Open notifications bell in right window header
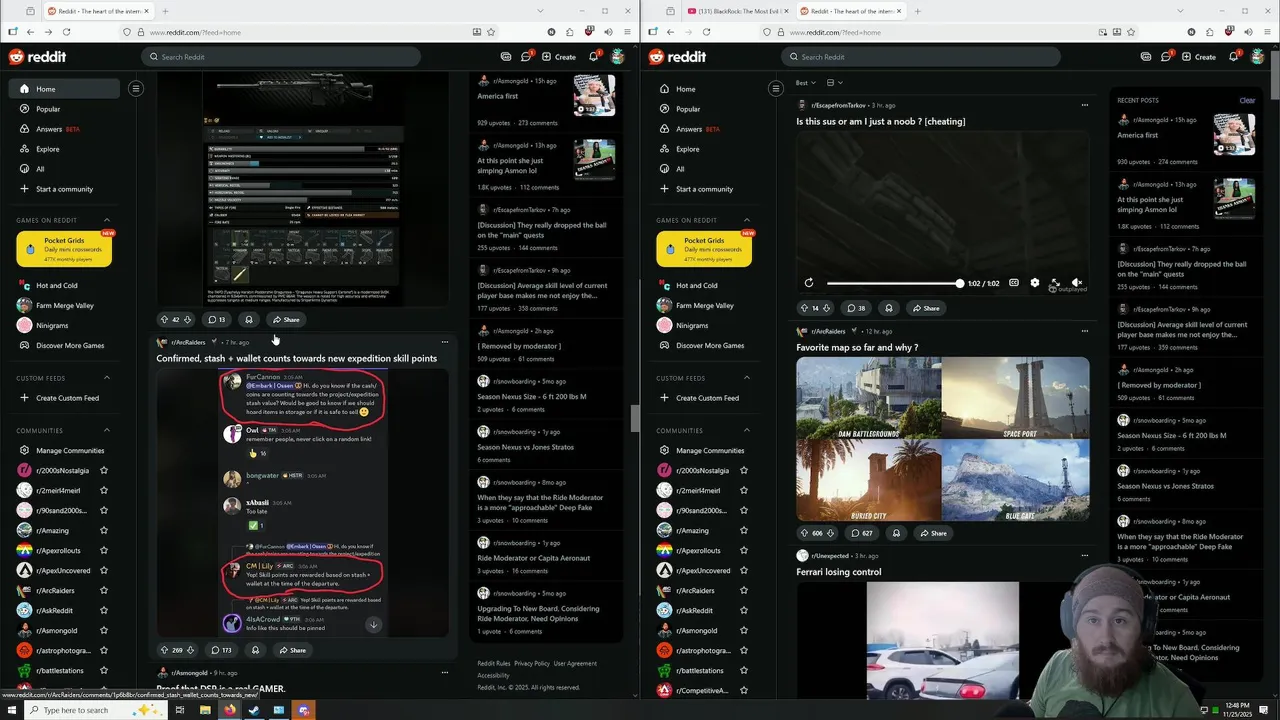The image size is (1280, 720). tap(1234, 57)
